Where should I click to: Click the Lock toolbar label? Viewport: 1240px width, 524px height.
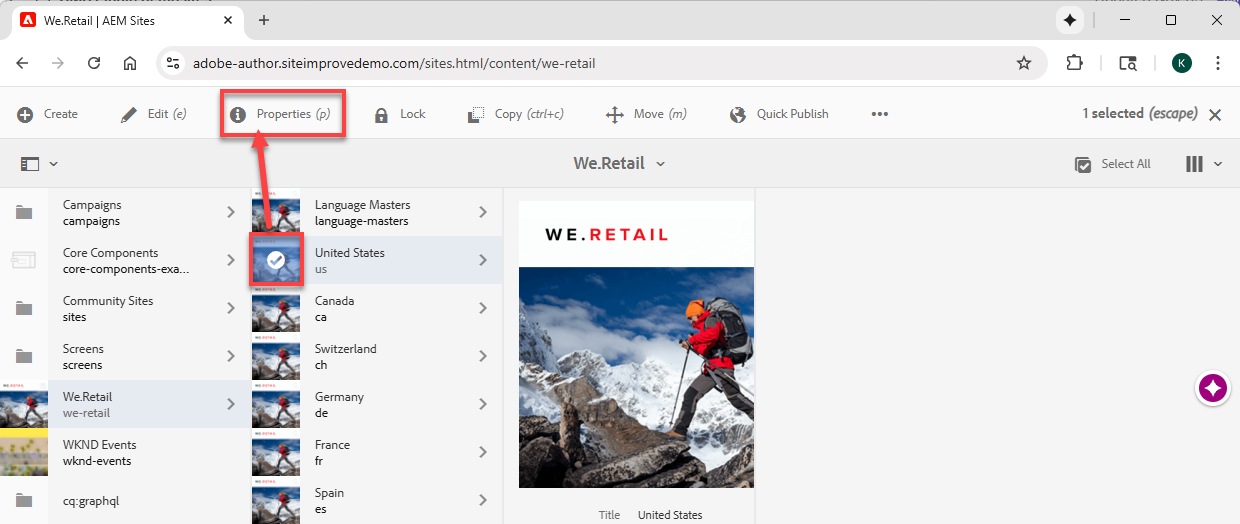[x=413, y=114]
